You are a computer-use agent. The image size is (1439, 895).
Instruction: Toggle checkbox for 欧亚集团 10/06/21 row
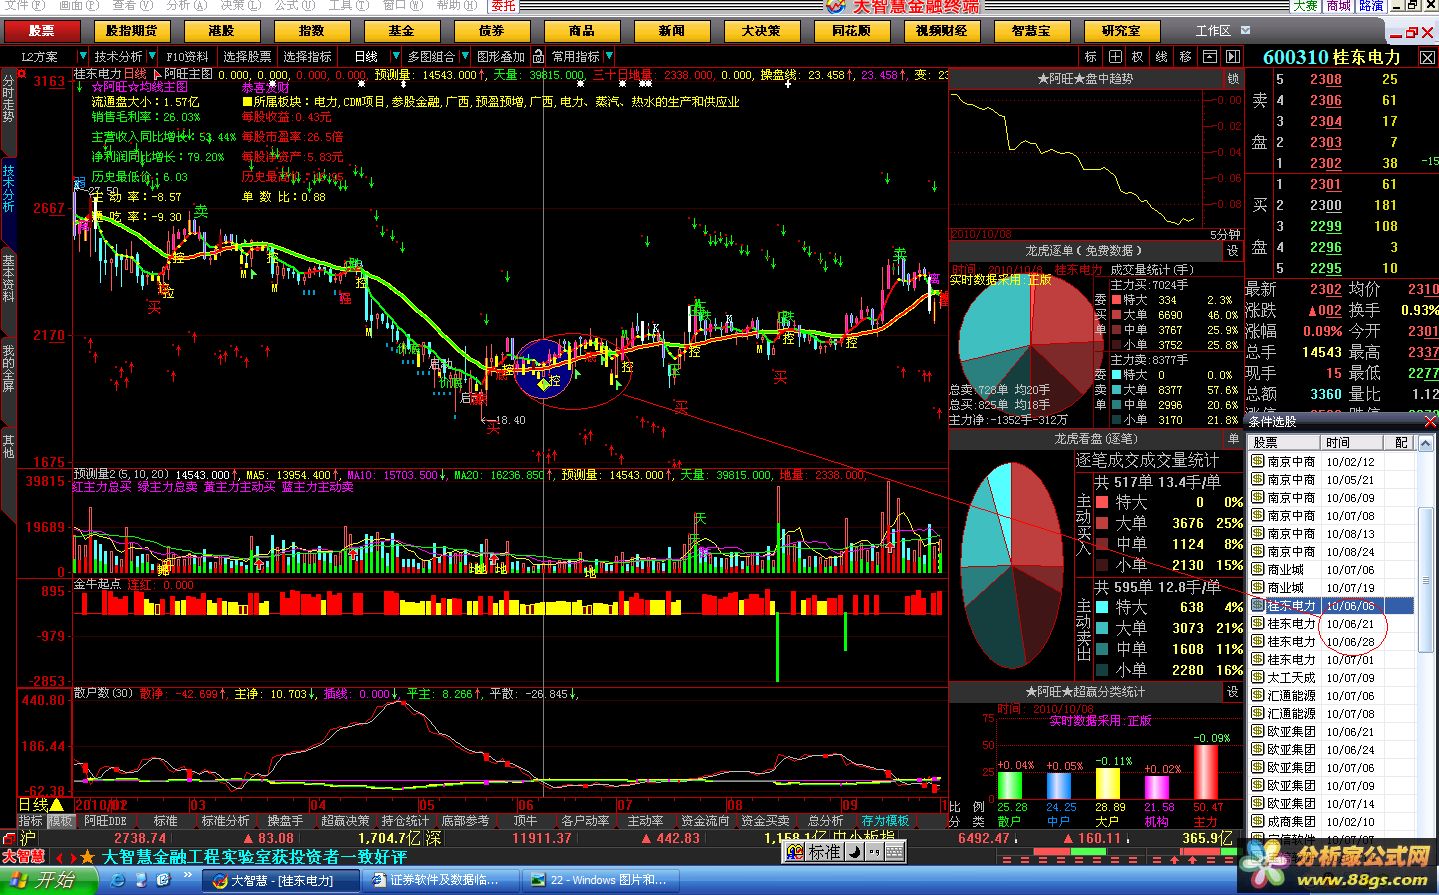coord(1258,731)
